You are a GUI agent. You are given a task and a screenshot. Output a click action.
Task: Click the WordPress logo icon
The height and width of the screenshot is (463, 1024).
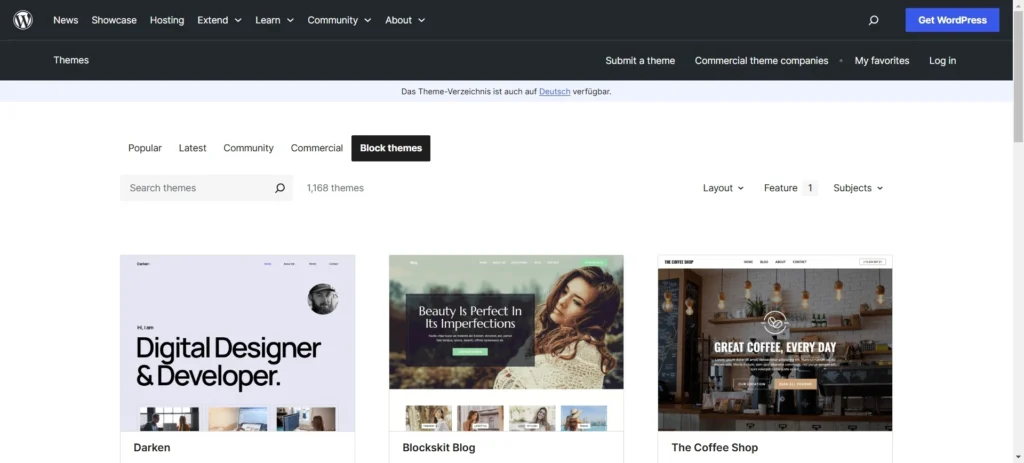(x=23, y=20)
